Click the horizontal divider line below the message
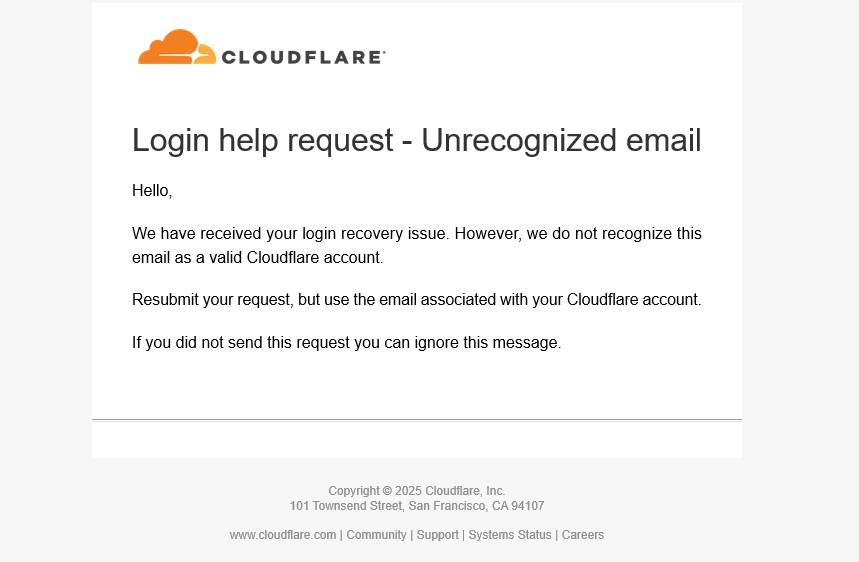The width and height of the screenshot is (859, 562). pos(416,420)
